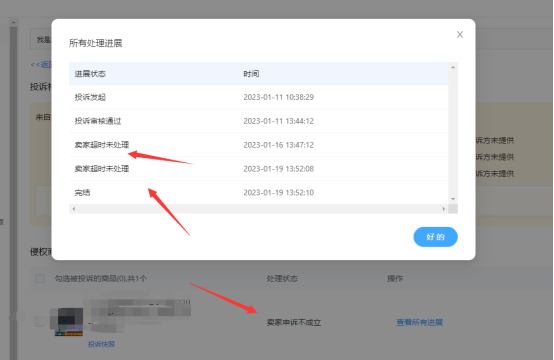Click timestamp 2023-01-11 13:44:12

278,121
